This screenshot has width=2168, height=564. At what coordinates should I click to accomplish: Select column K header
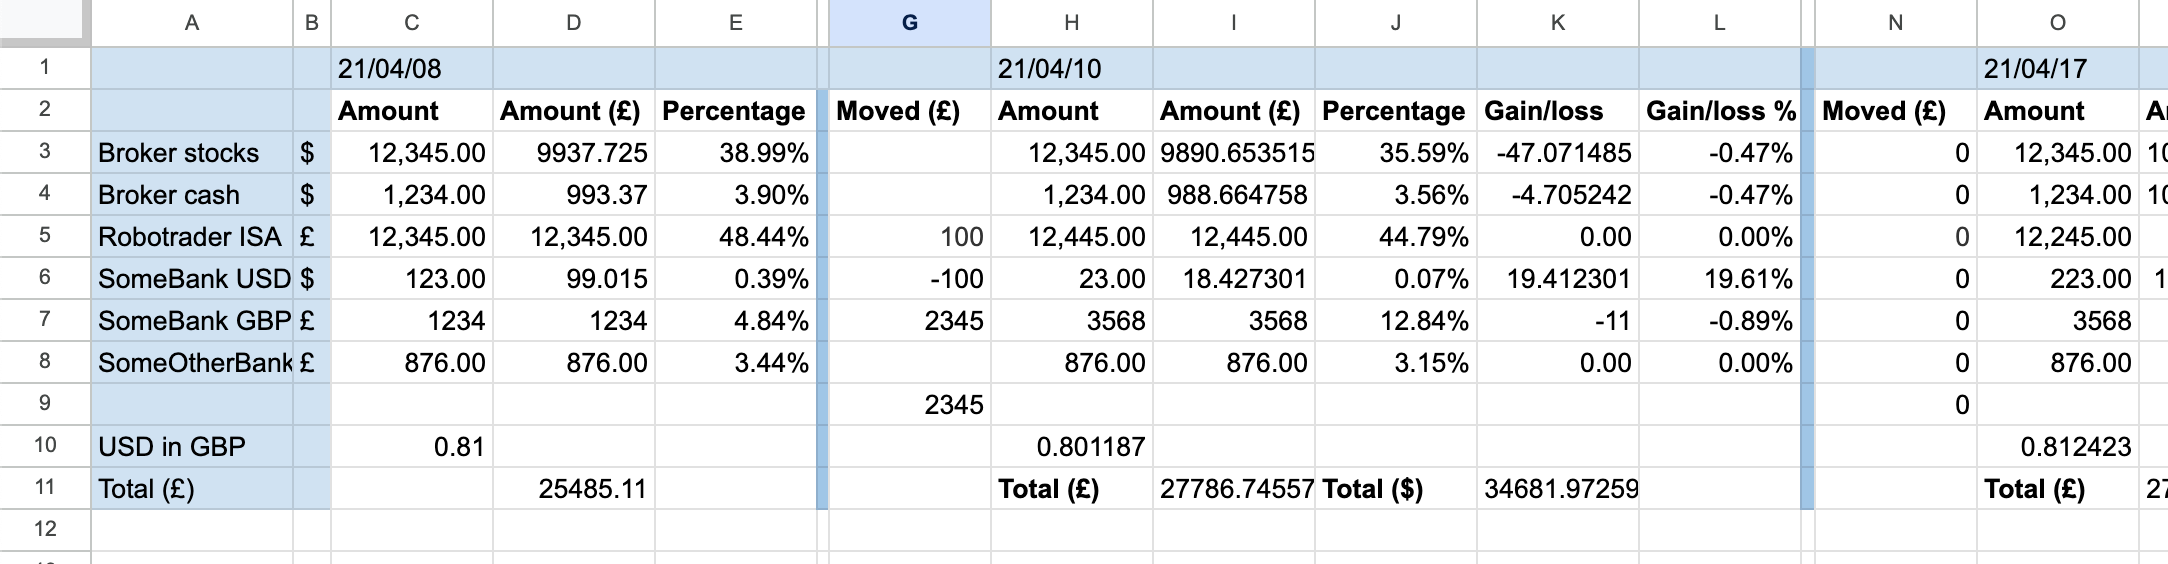1558,23
